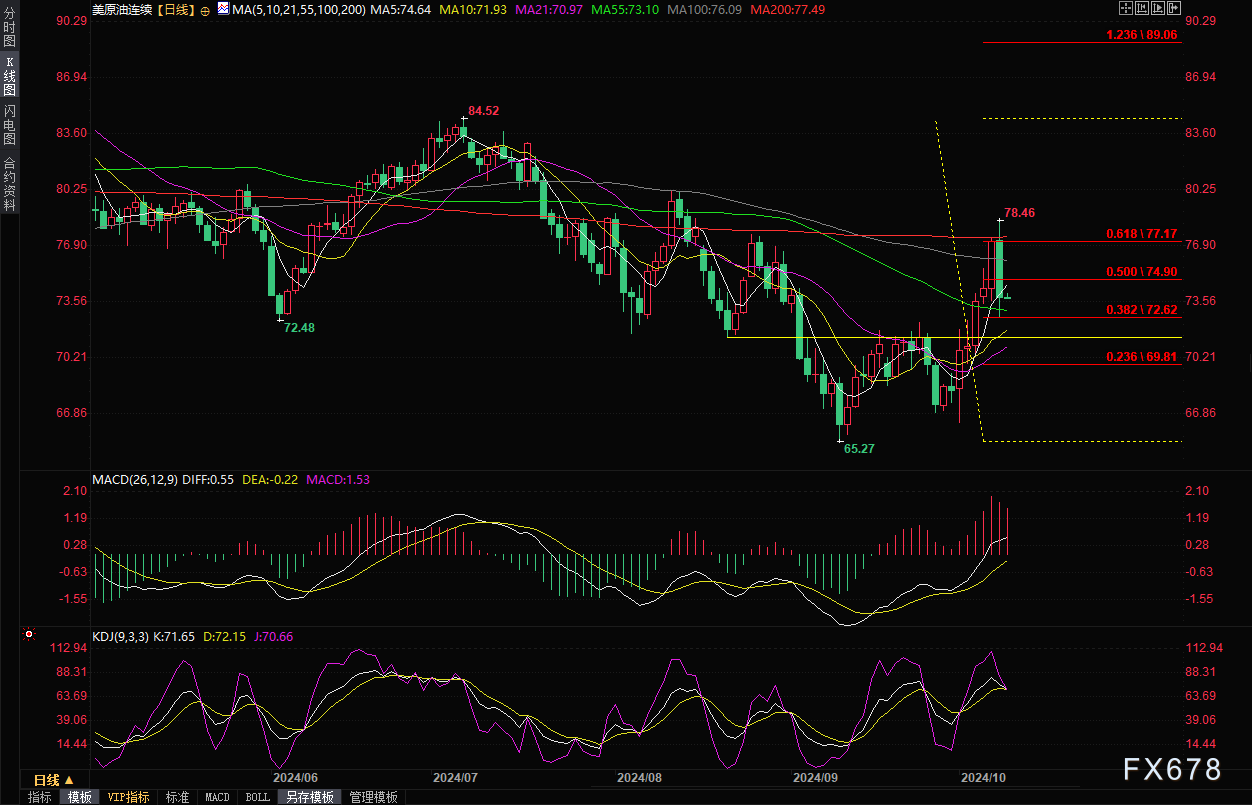Click the shift-chart-right range icon
Viewport: 1252px width, 805px height.
[1159, 9]
